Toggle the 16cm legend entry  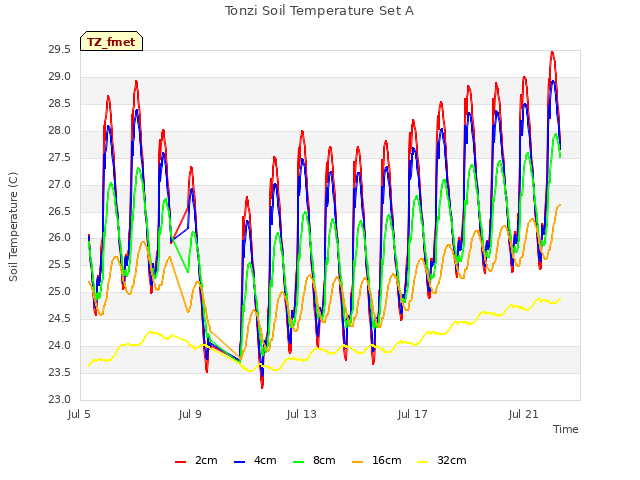pyautogui.click(x=377, y=460)
